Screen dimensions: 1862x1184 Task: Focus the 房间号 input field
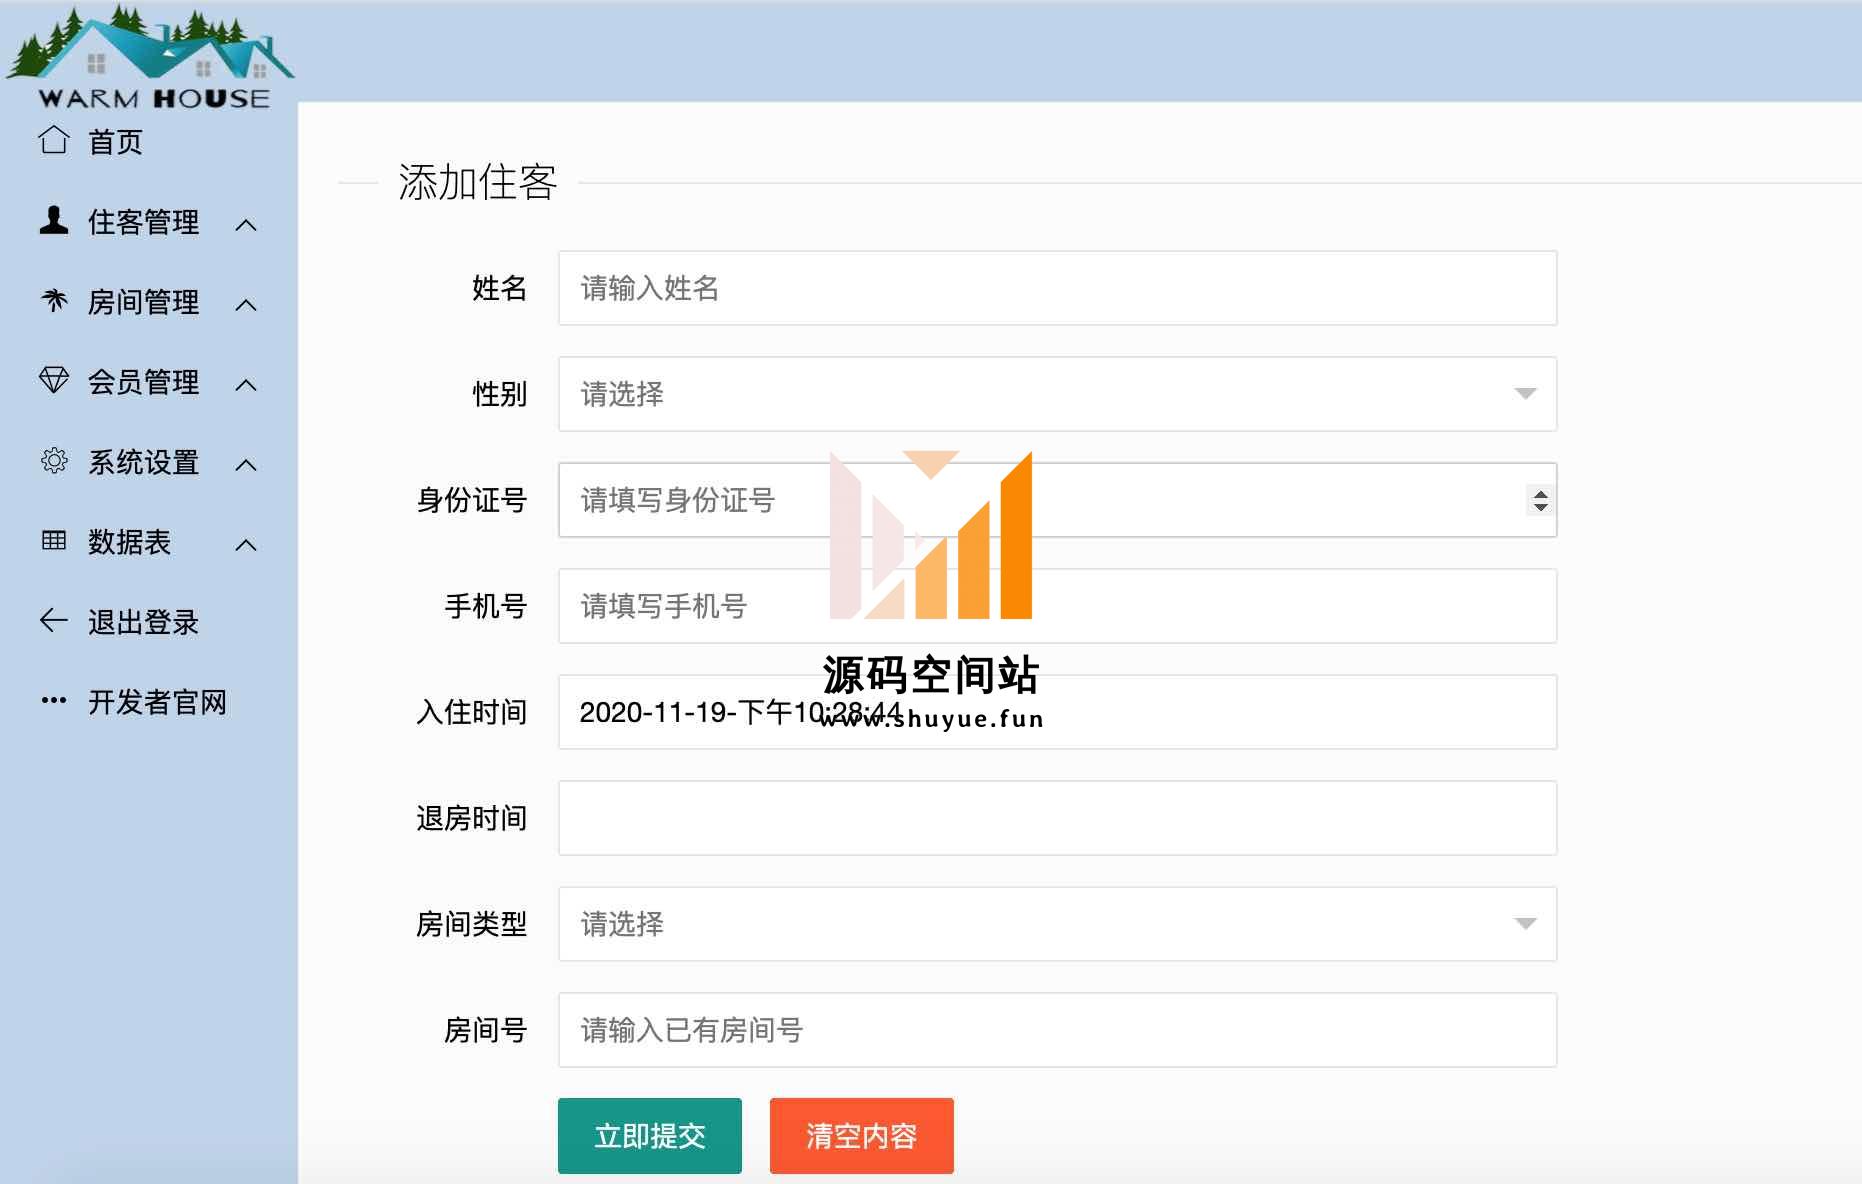pyautogui.click(x=1057, y=1030)
